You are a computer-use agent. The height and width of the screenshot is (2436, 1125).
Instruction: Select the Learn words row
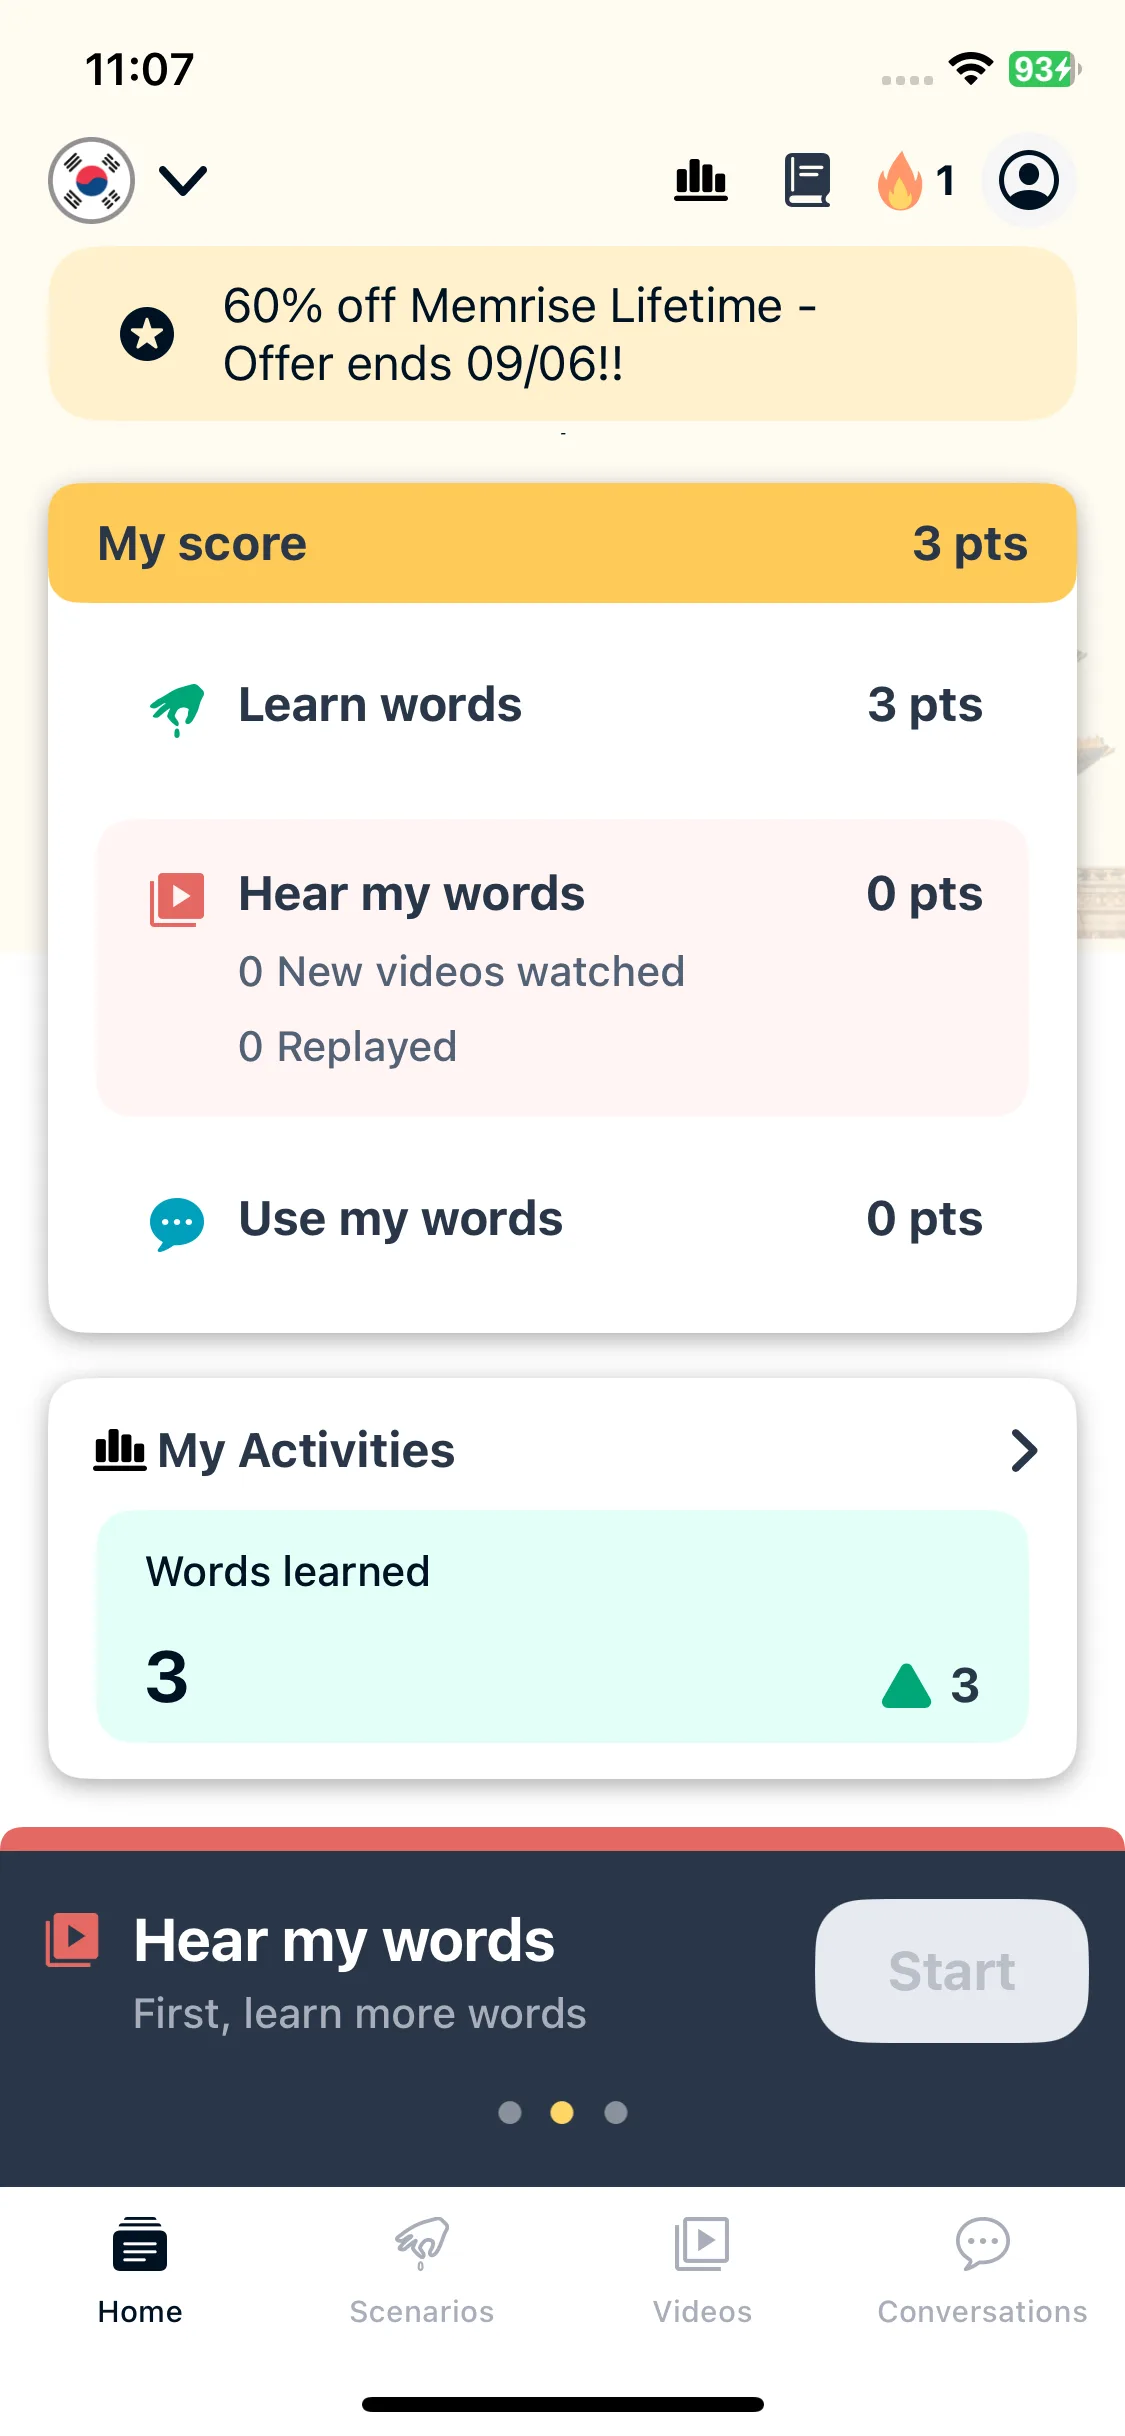point(563,705)
